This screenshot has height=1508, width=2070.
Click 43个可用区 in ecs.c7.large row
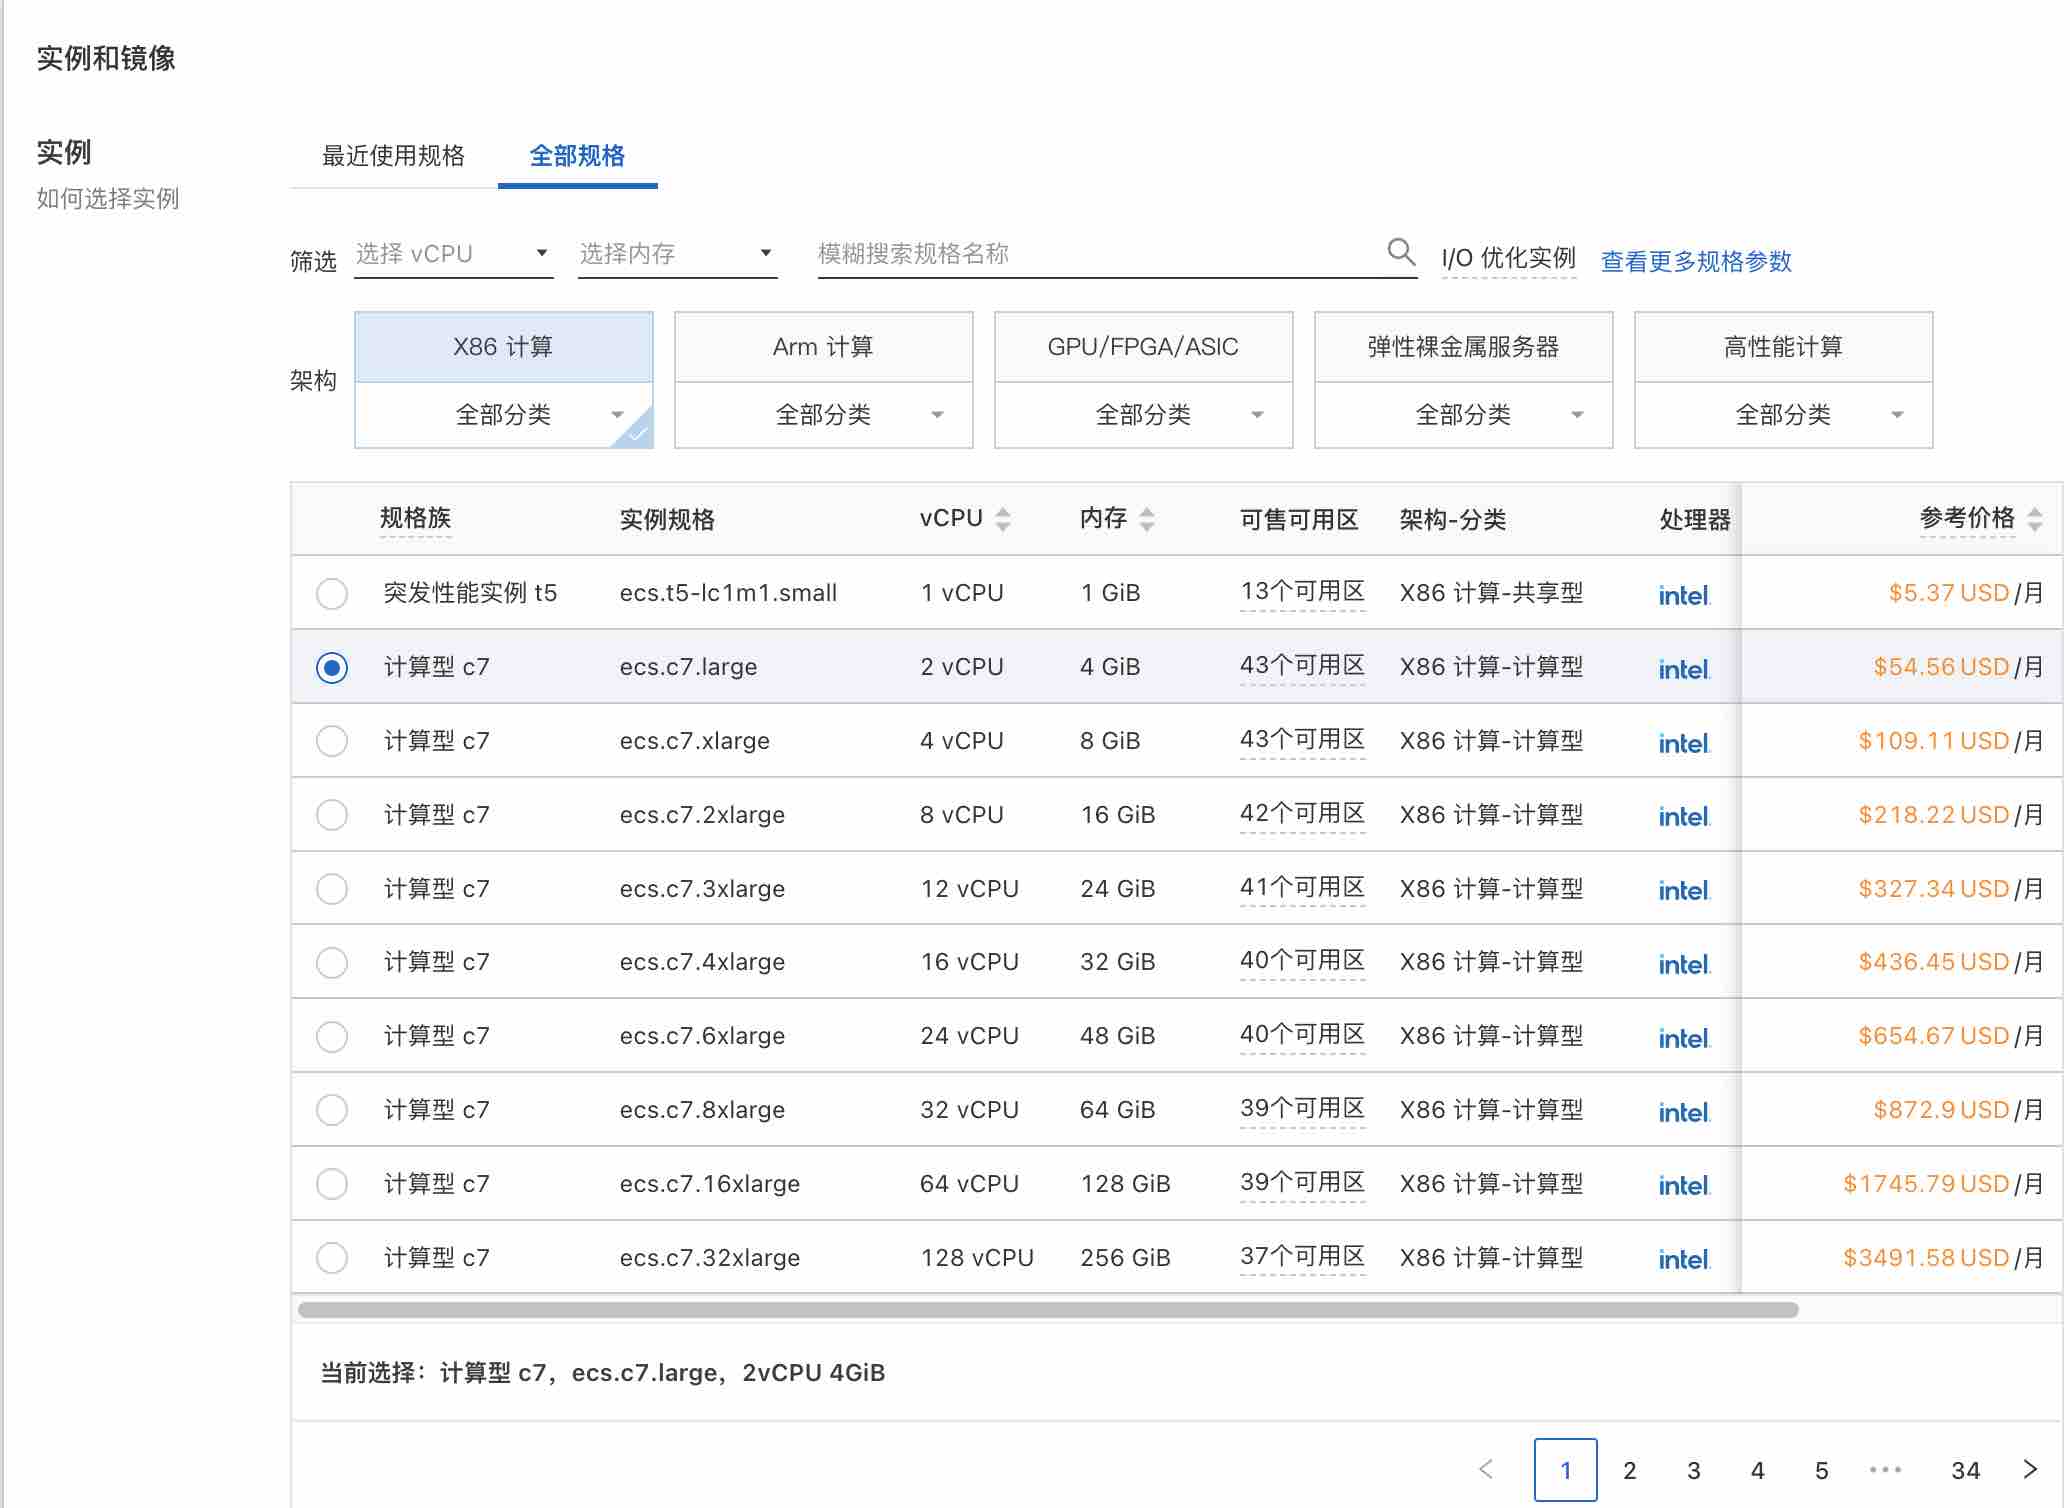click(x=1303, y=666)
